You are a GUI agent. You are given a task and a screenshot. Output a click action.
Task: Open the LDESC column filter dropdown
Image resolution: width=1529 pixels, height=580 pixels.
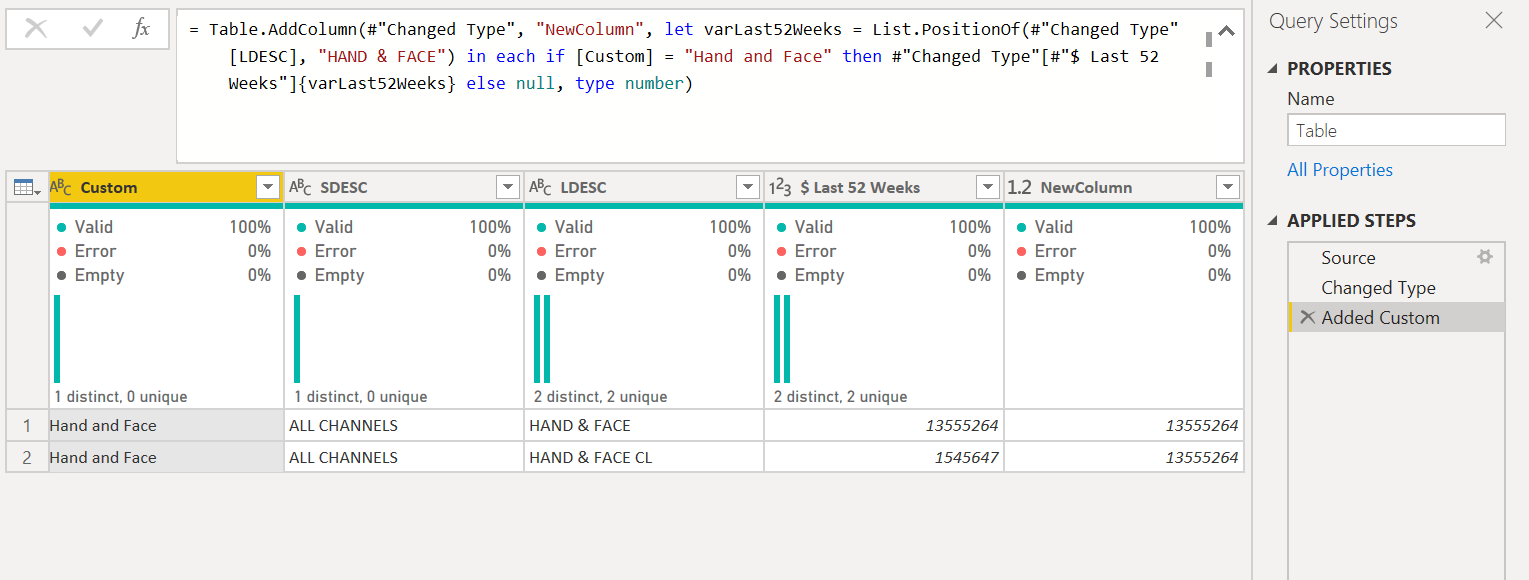[x=748, y=187]
